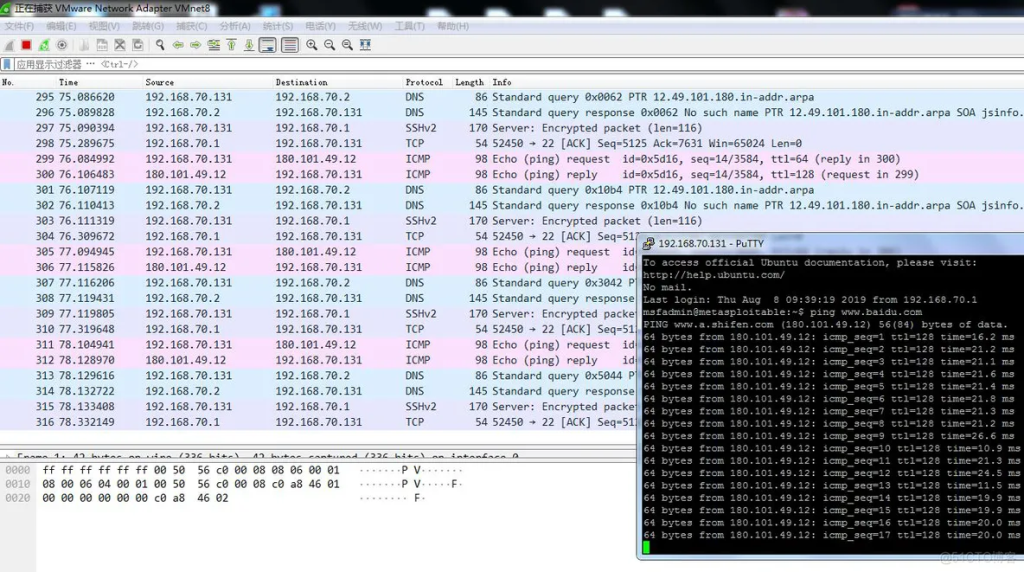This screenshot has width=1024, height=572.
Task: Select packet 299 ICMP echo request
Action: (x=512, y=159)
